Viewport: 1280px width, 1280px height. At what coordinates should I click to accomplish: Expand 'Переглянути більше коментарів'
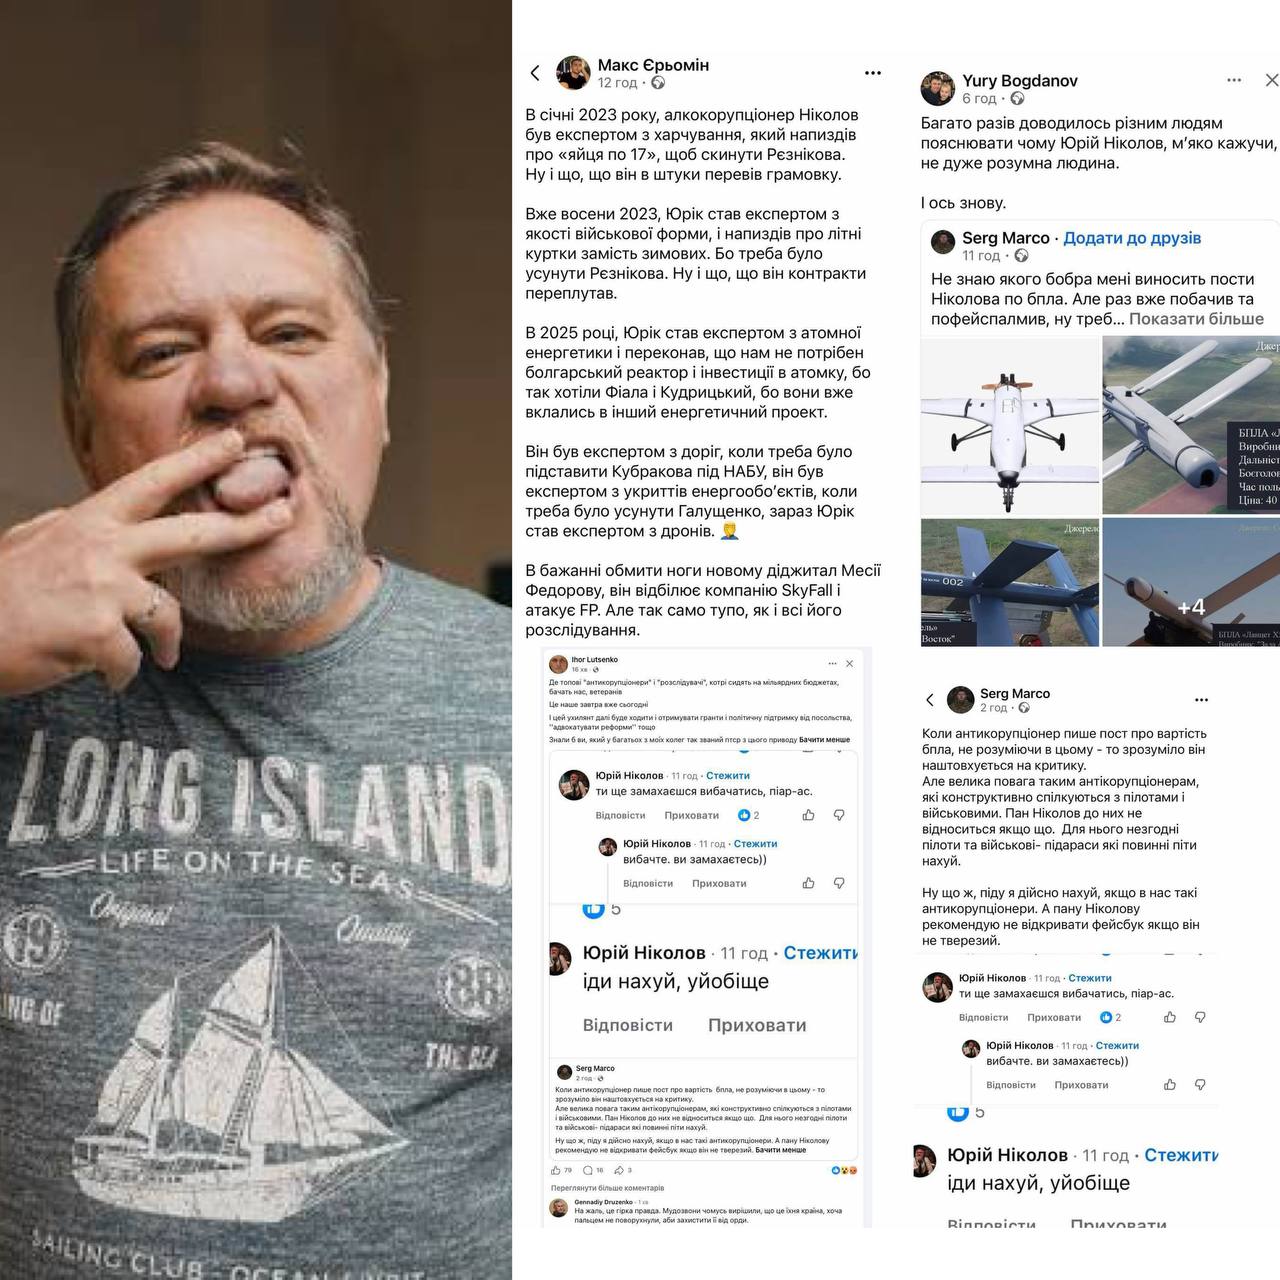607,1188
